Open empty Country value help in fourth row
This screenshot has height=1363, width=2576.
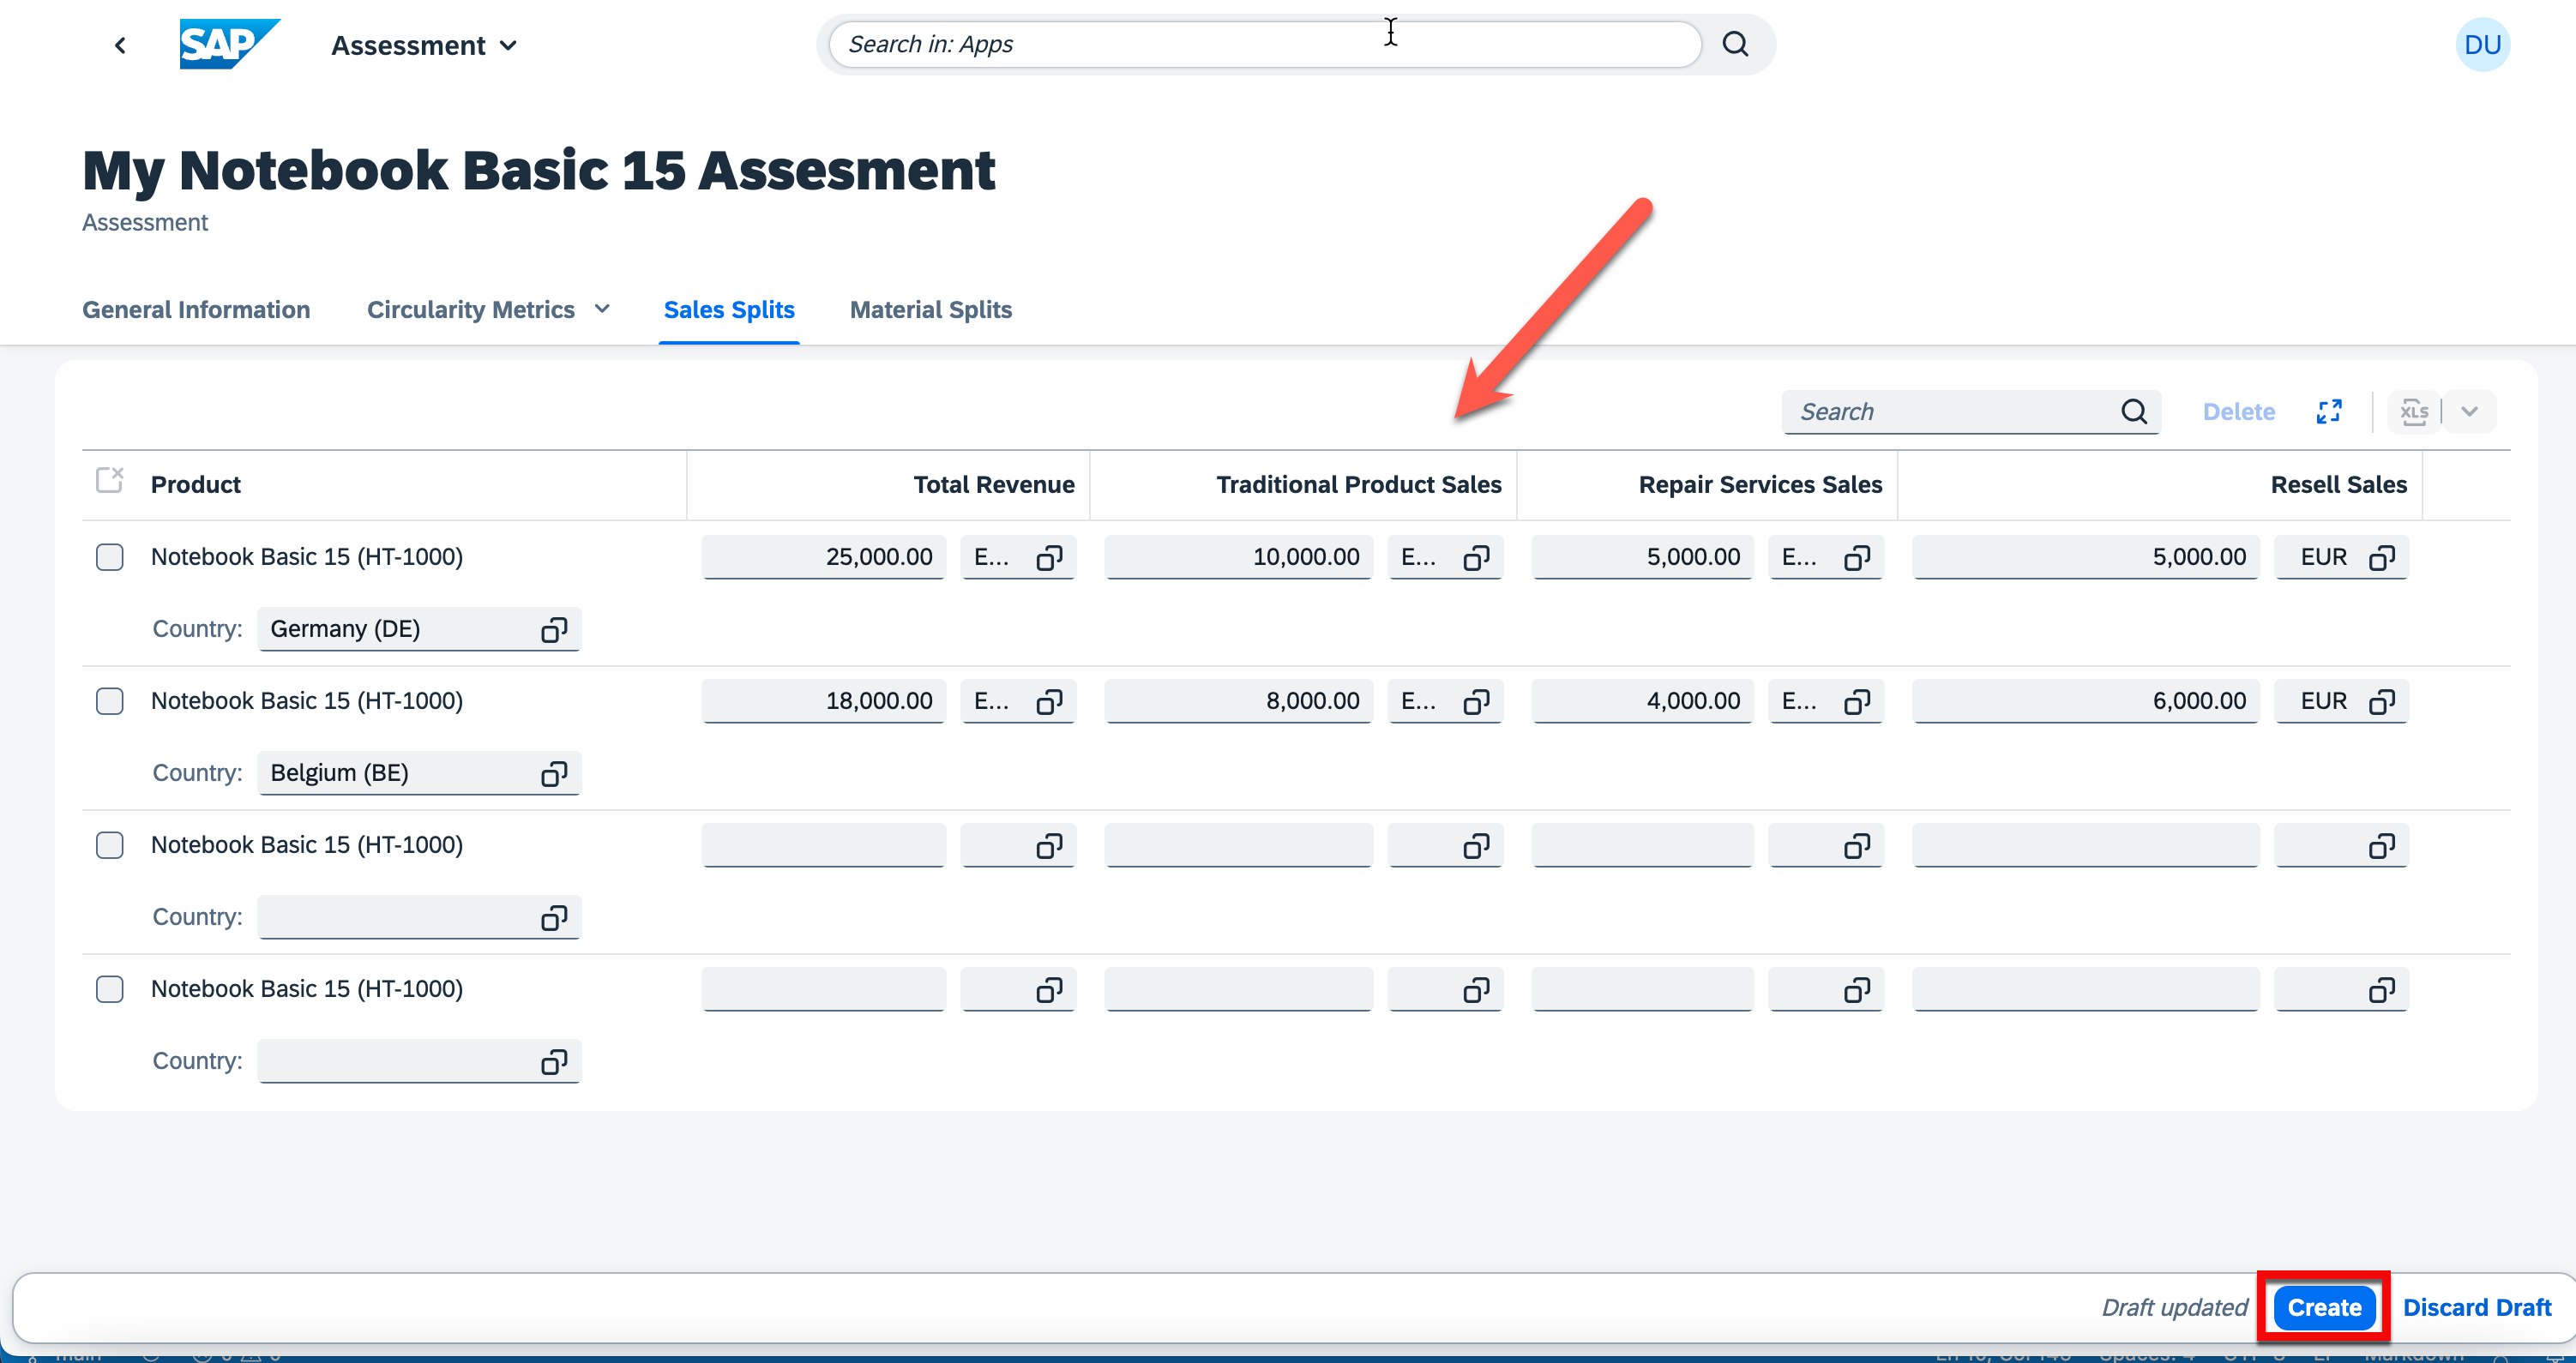554,1062
